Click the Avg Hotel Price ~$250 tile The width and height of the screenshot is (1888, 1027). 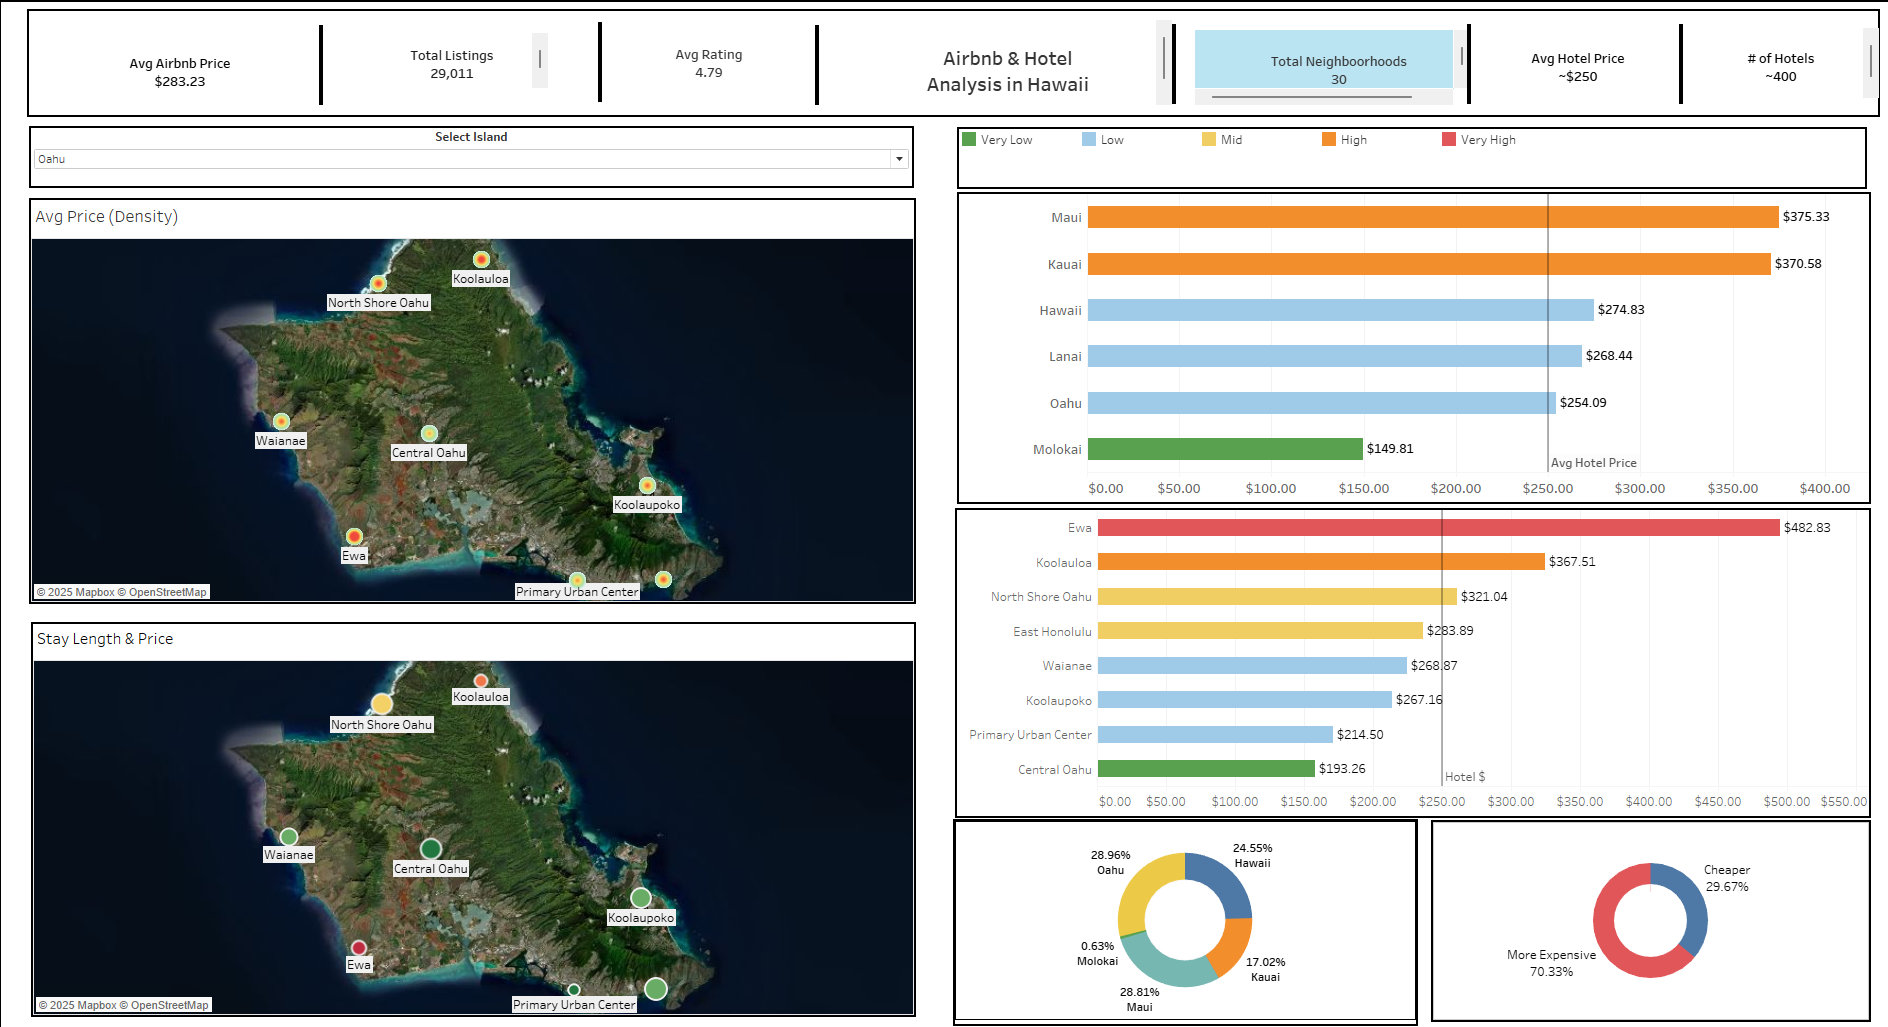point(1578,67)
